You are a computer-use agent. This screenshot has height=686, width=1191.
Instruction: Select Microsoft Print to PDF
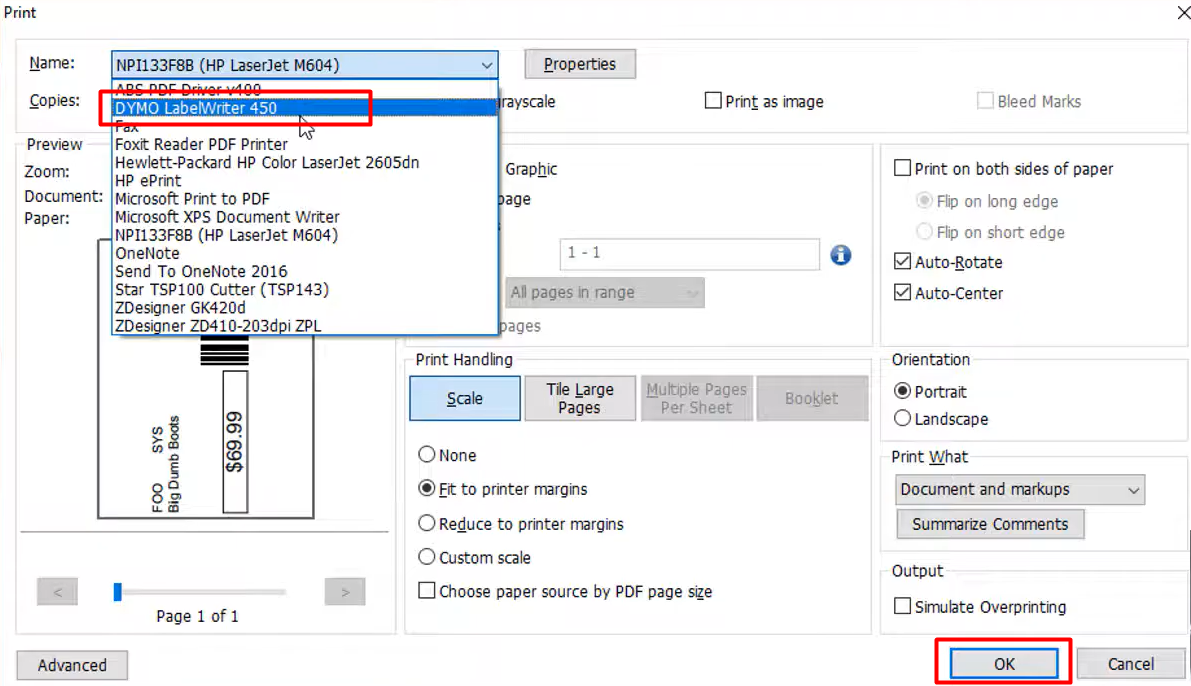point(305,199)
